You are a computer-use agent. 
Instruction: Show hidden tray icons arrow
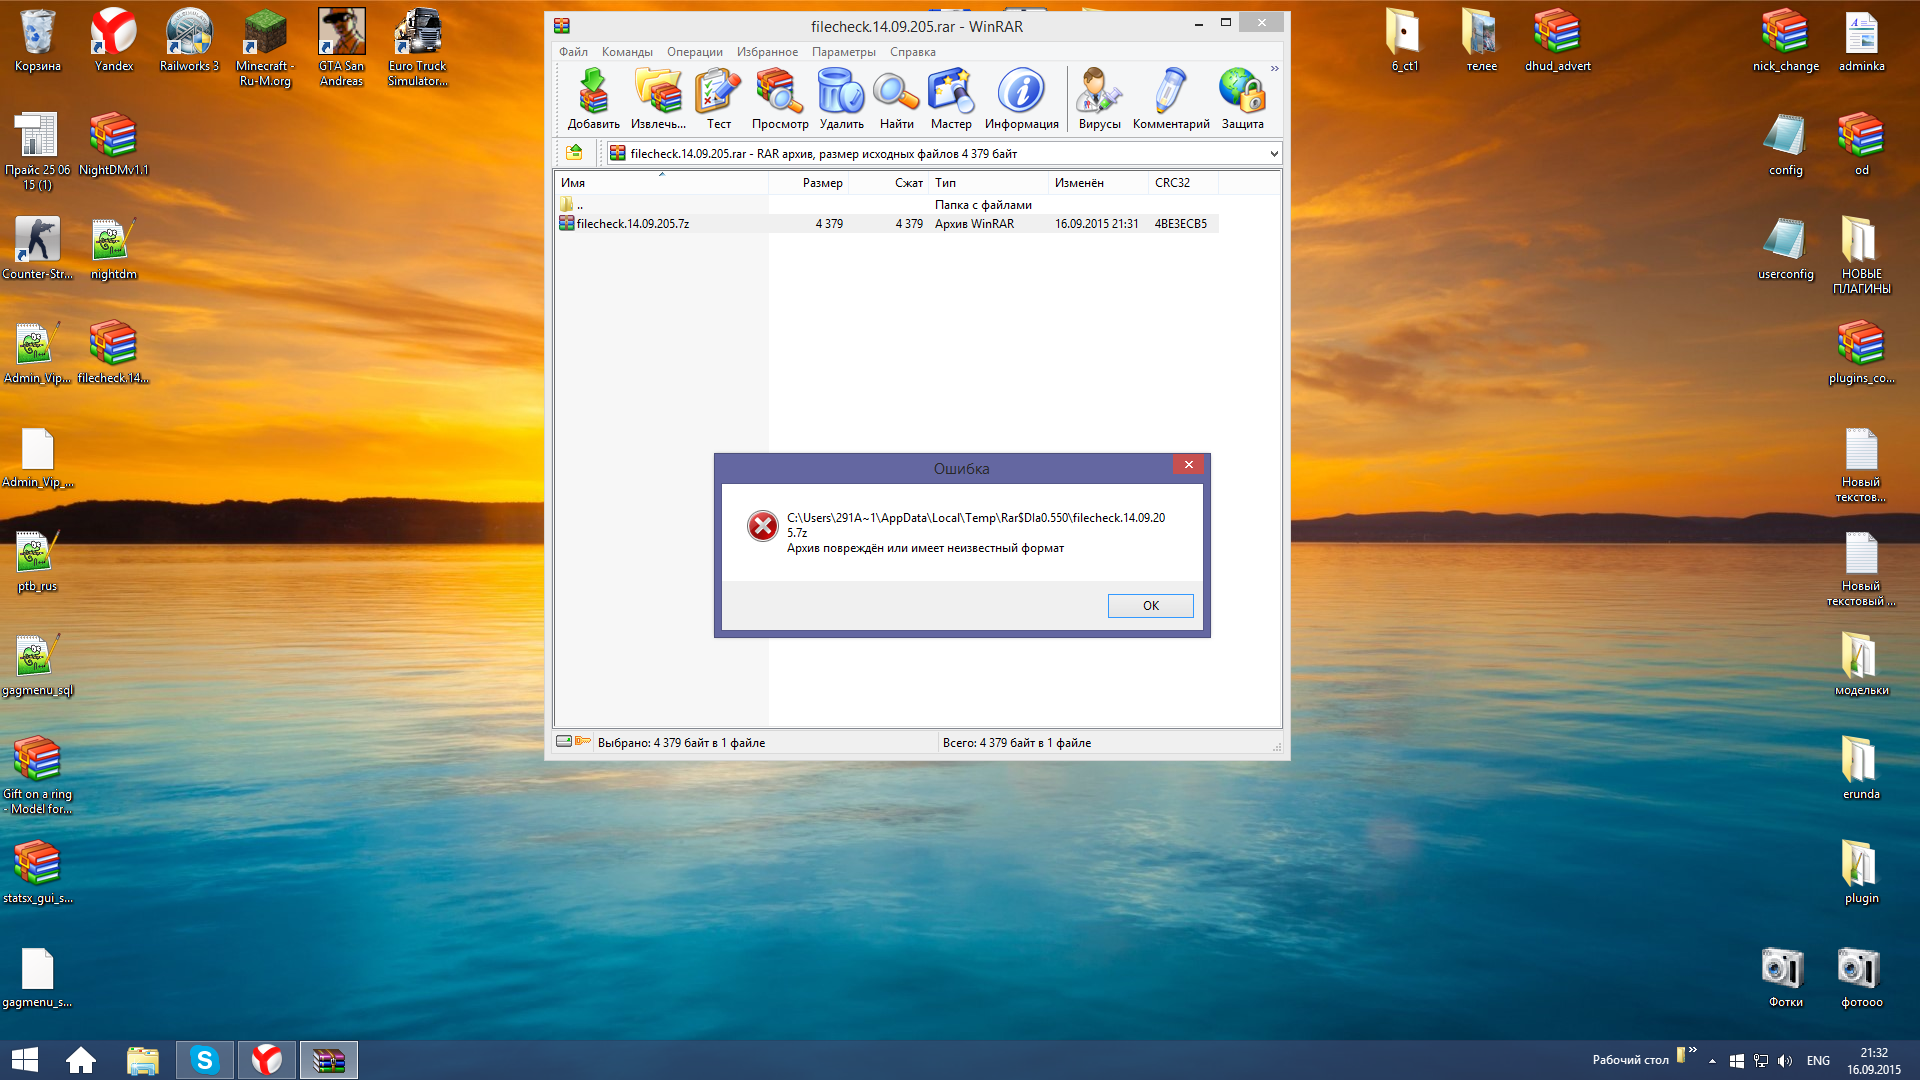[1713, 1061]
